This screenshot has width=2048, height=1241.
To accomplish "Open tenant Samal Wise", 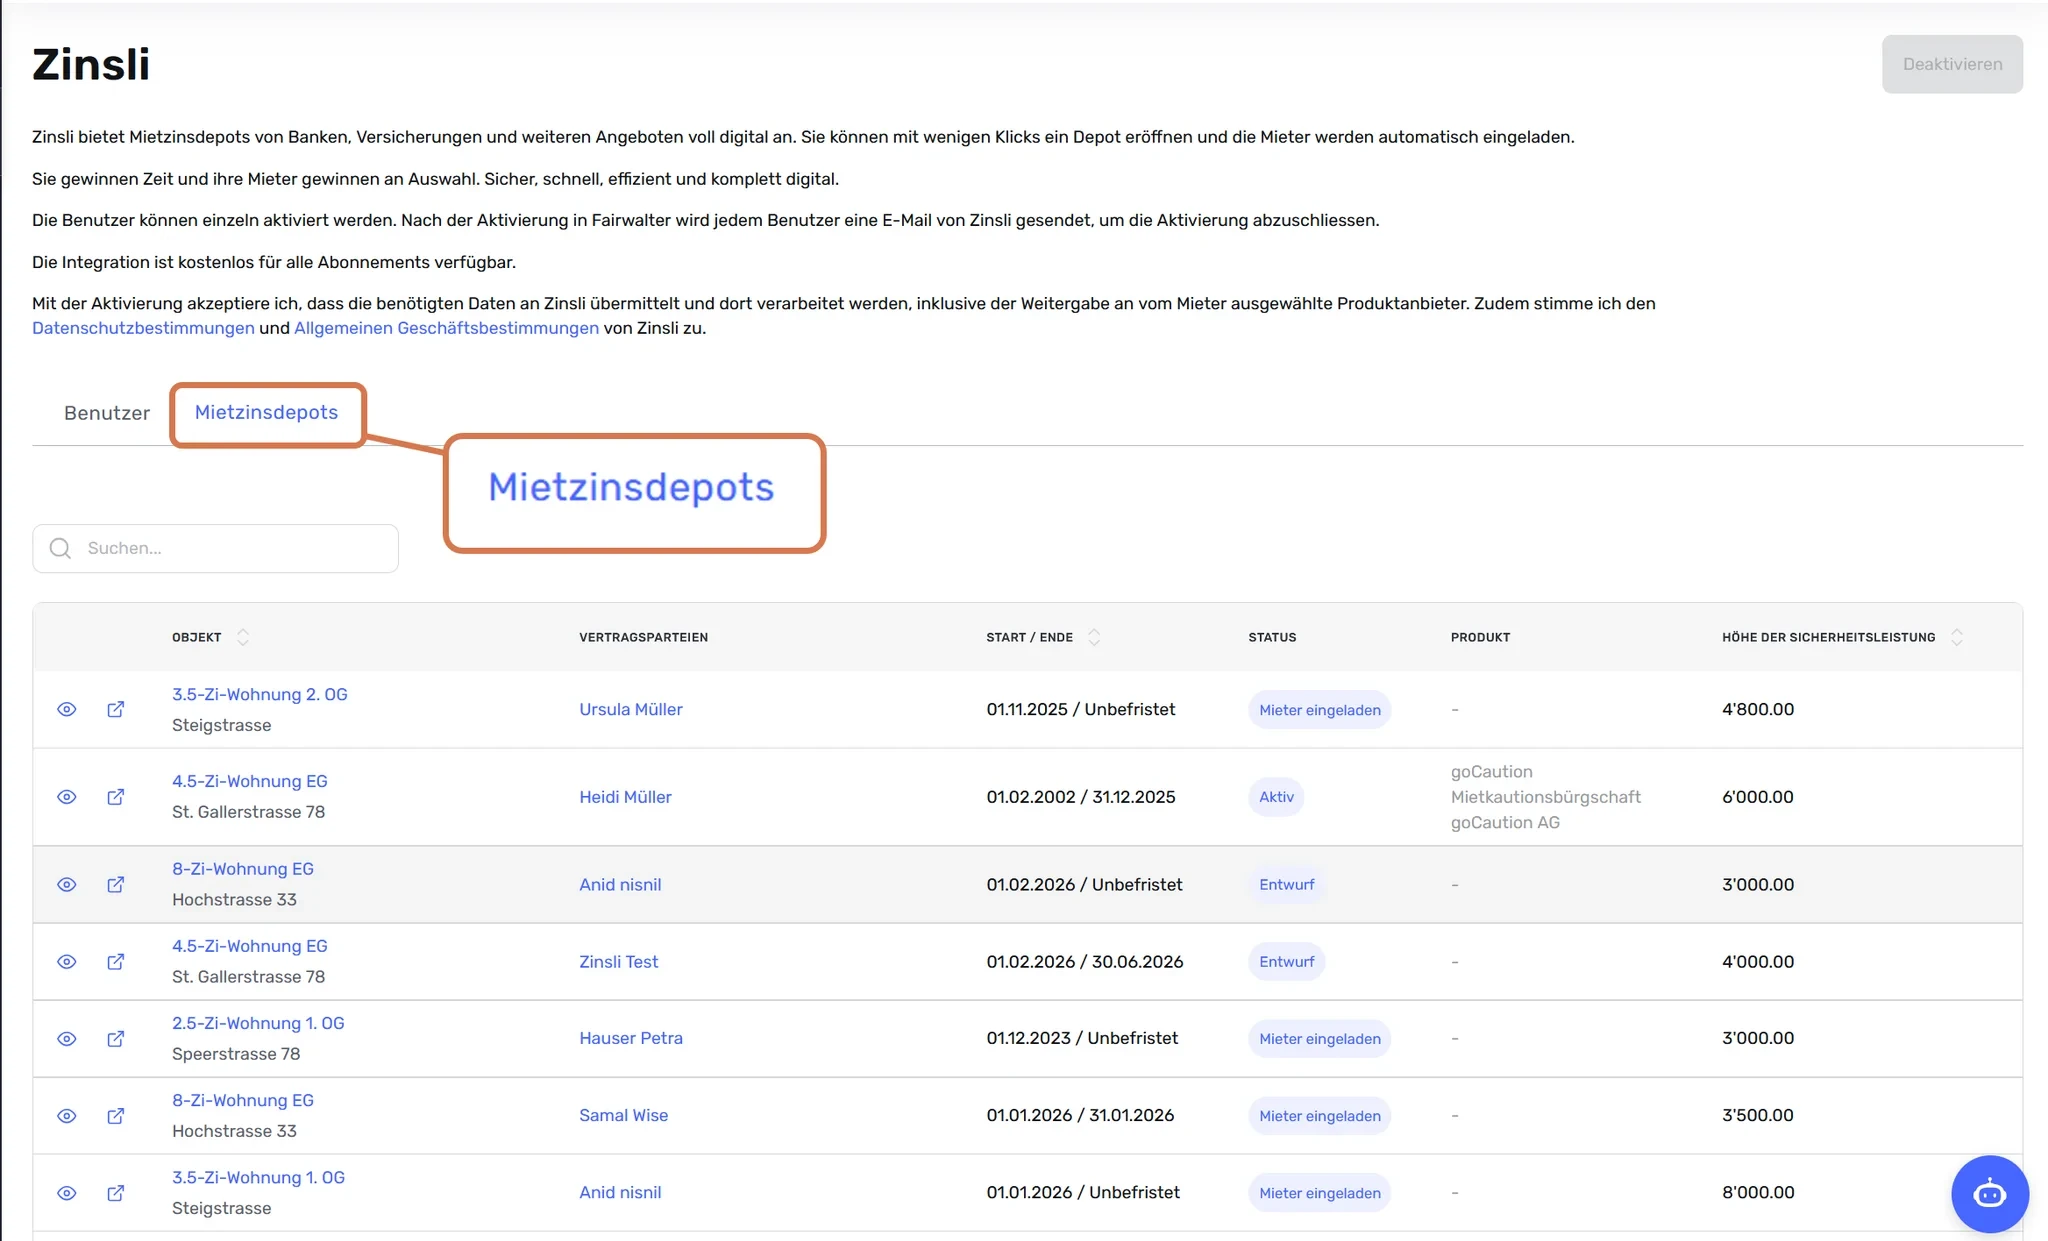I will 623,1115.
